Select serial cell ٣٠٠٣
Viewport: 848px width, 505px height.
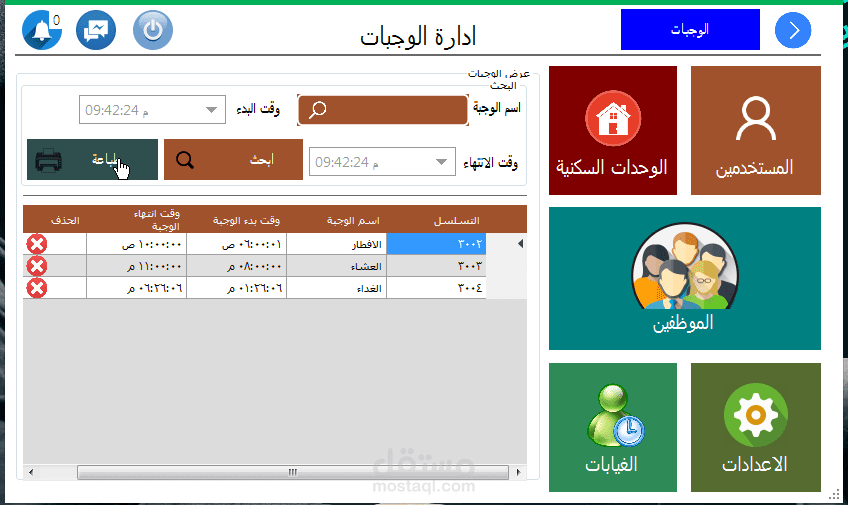[436, 267]
